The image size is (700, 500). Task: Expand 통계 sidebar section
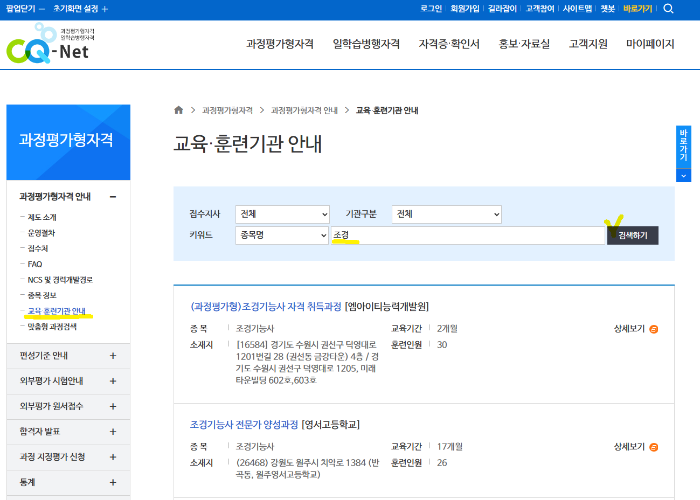point(113,483)
